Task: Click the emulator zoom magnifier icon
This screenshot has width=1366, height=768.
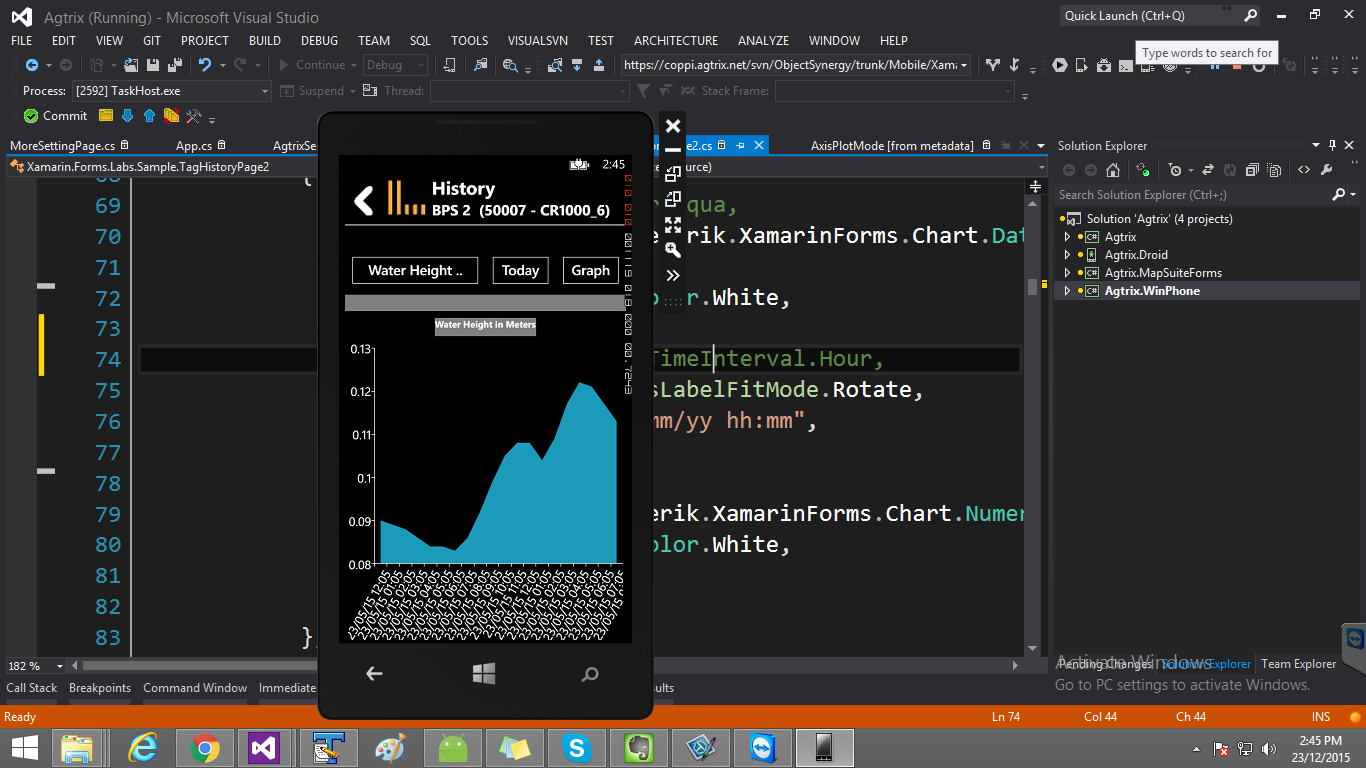Action: point(673,250)
